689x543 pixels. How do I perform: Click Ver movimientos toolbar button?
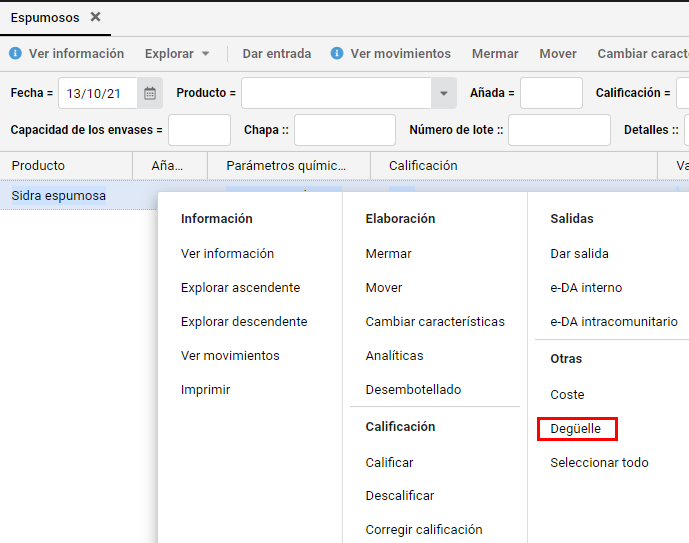coord(400,54)
